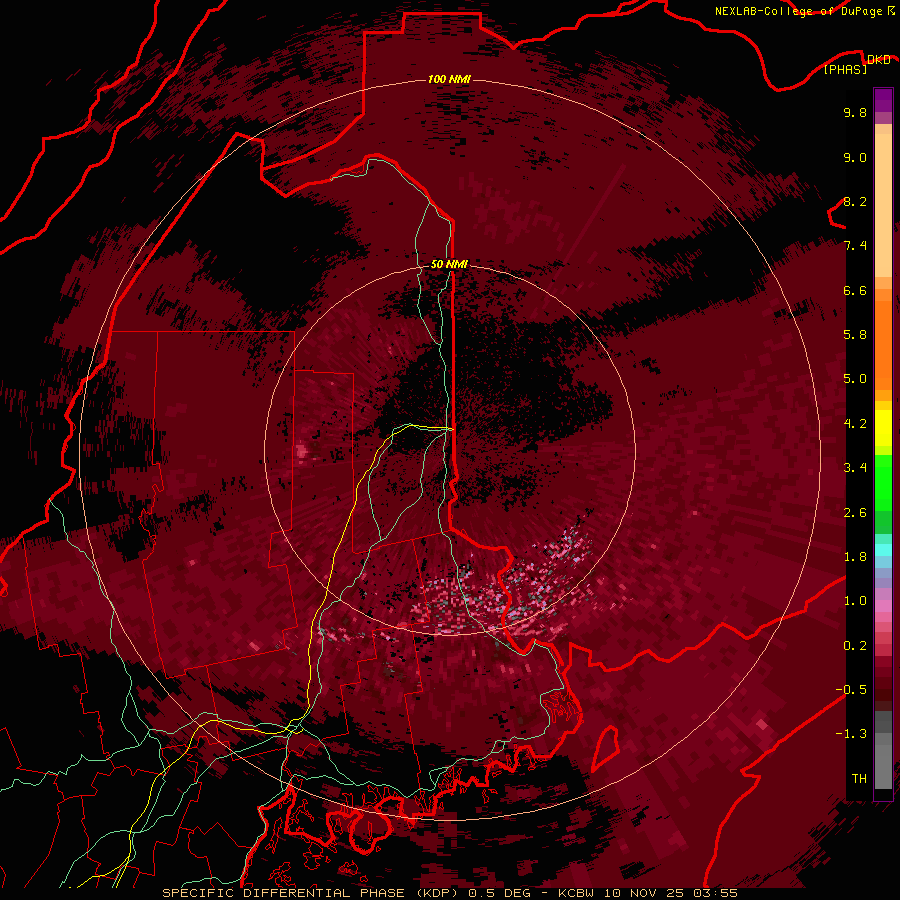Click the 5.0 scale value
900x900 pixels.
click(x=855, y=379)
